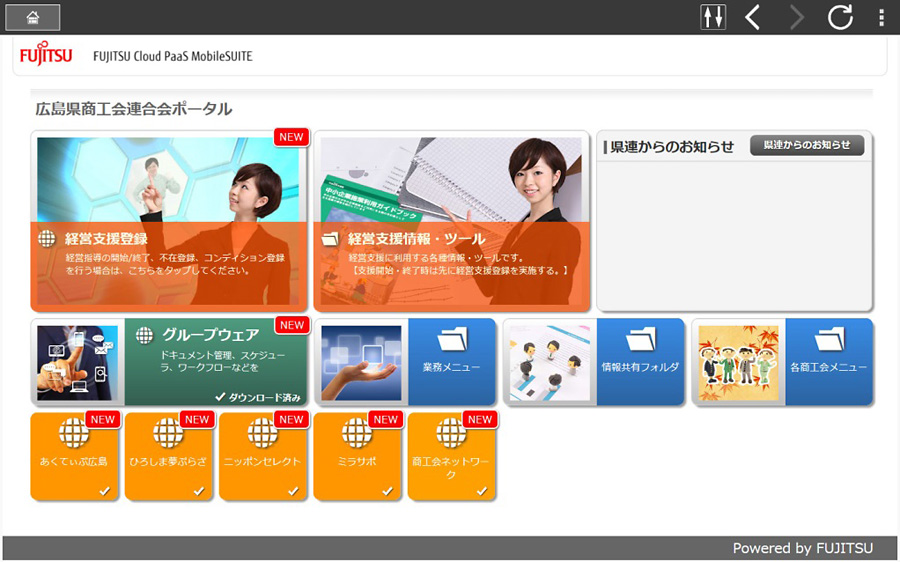
Task: Open the three-dot overflow menu
Action: [881, 17]
